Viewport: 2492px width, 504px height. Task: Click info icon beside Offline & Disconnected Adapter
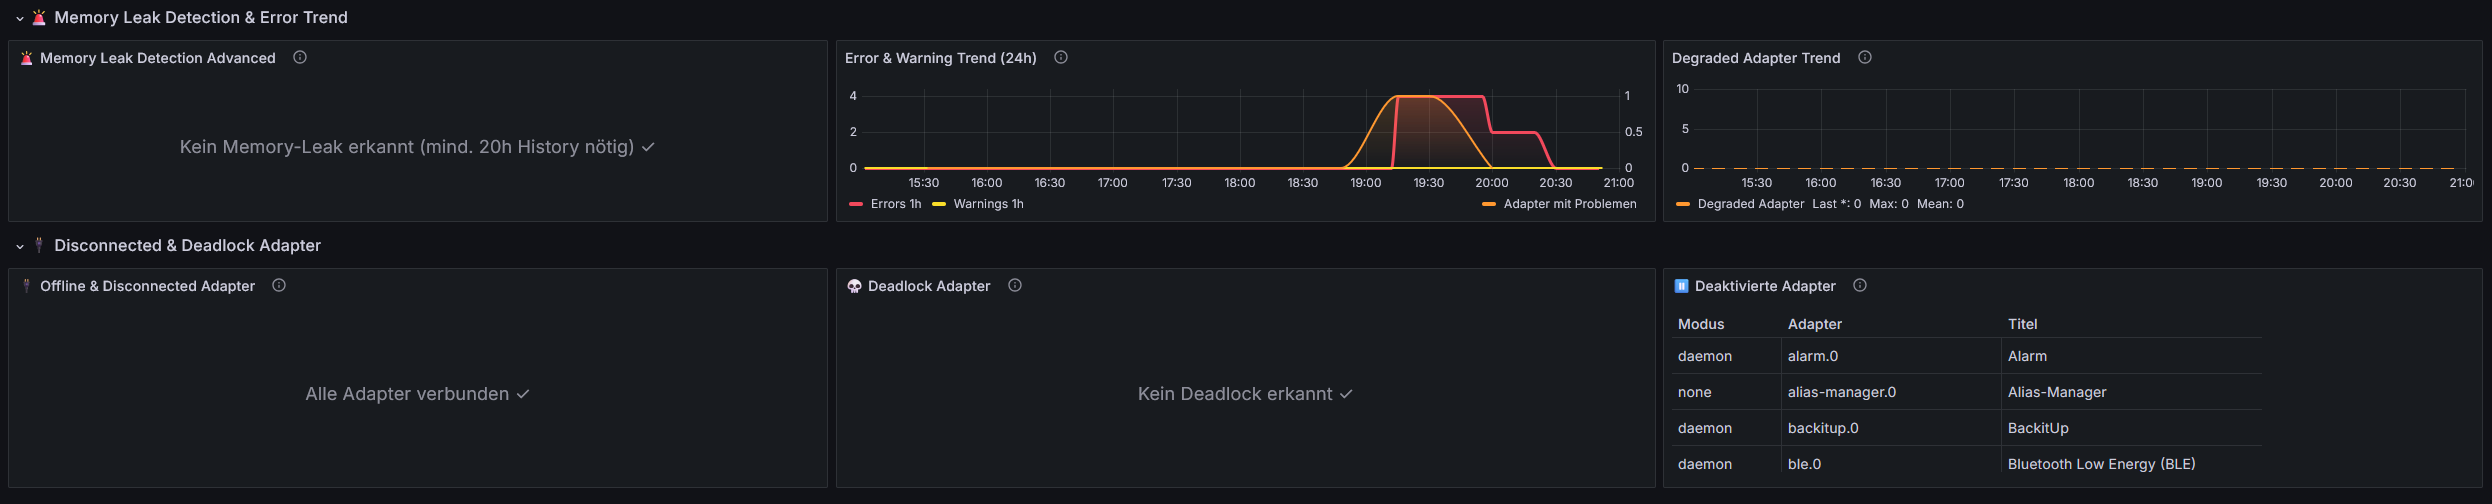[279, 286]
